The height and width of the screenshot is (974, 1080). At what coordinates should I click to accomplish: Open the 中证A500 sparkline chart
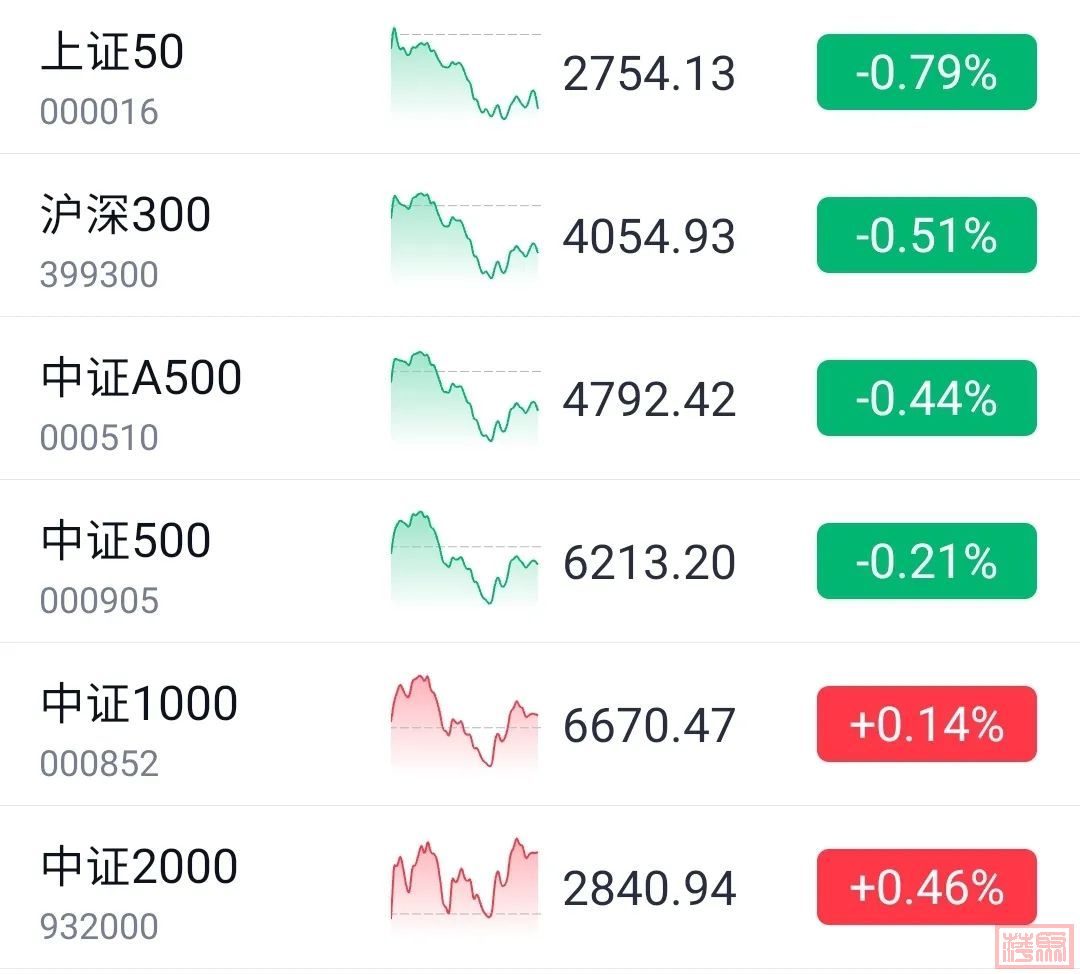pos(465,398)
